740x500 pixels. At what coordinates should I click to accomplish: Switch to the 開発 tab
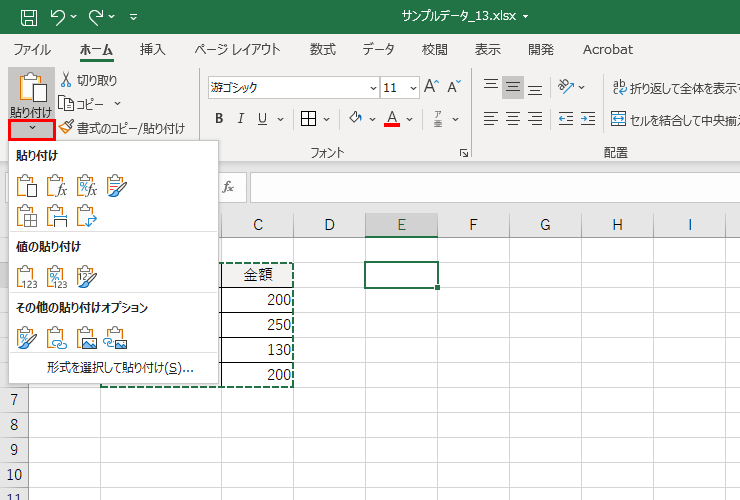541,50
